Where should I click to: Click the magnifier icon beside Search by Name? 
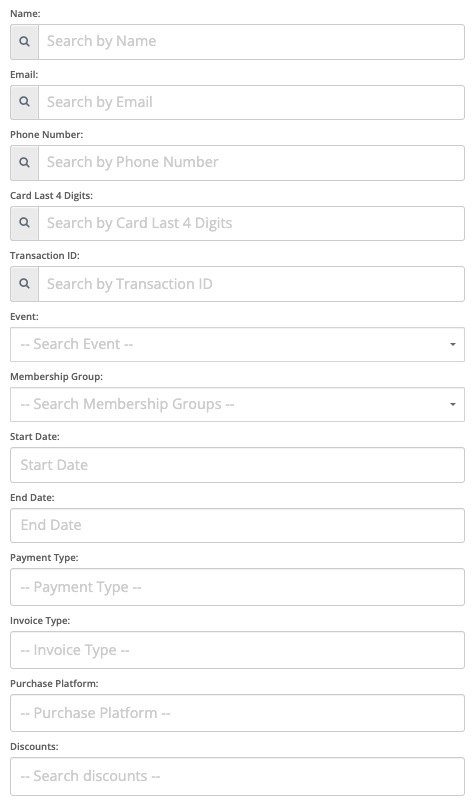point(24,42)
